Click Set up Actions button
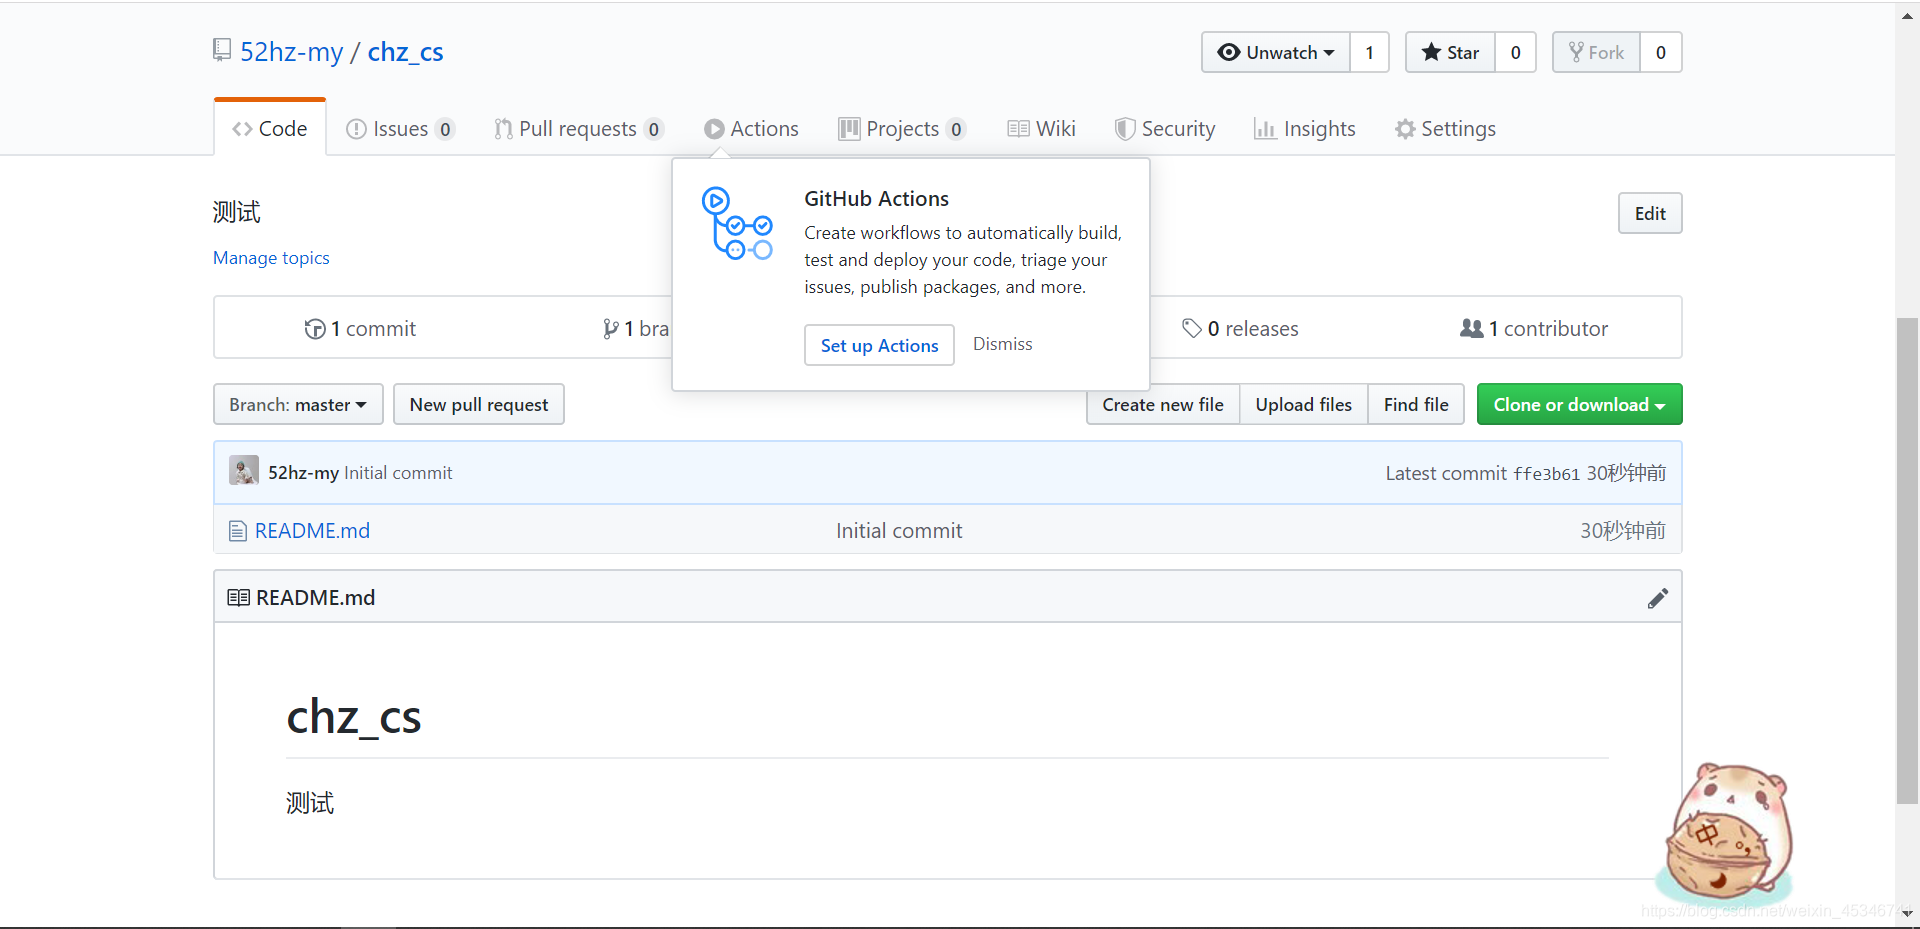The height and width of the screenshot is (929, 1920). pyautogui.click(x=879, y=345)
